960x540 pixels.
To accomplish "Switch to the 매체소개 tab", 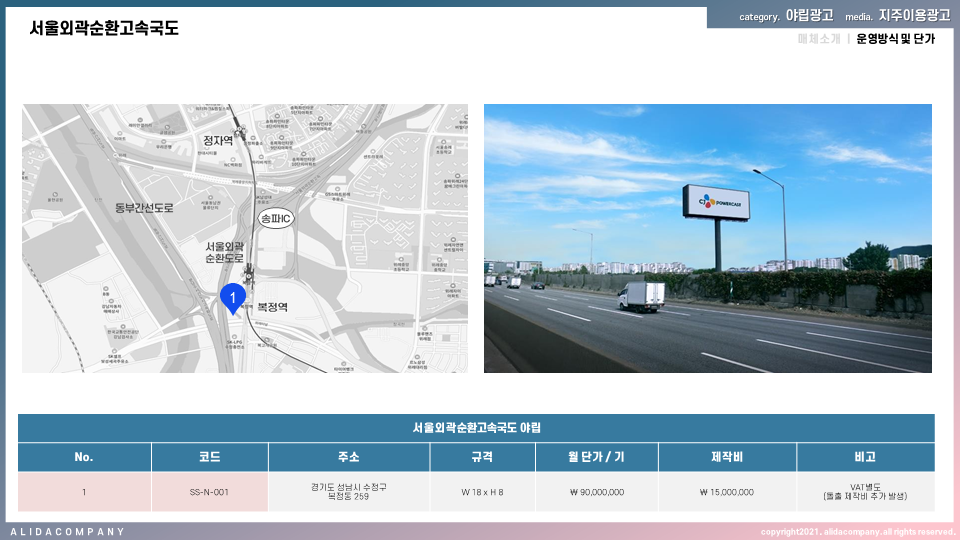I will 818,40.
